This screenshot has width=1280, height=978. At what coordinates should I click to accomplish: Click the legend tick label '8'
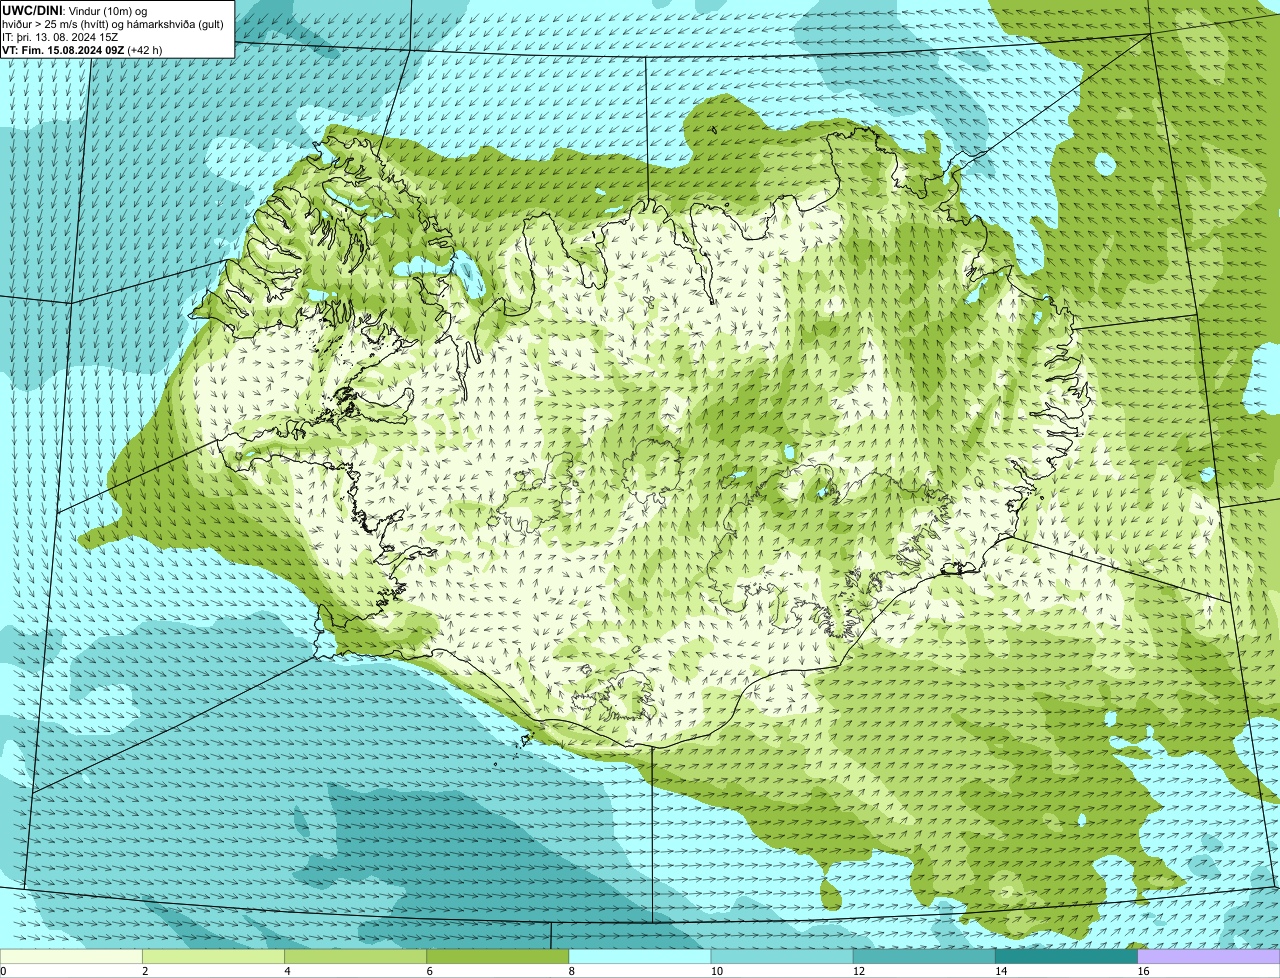[572, 971]
